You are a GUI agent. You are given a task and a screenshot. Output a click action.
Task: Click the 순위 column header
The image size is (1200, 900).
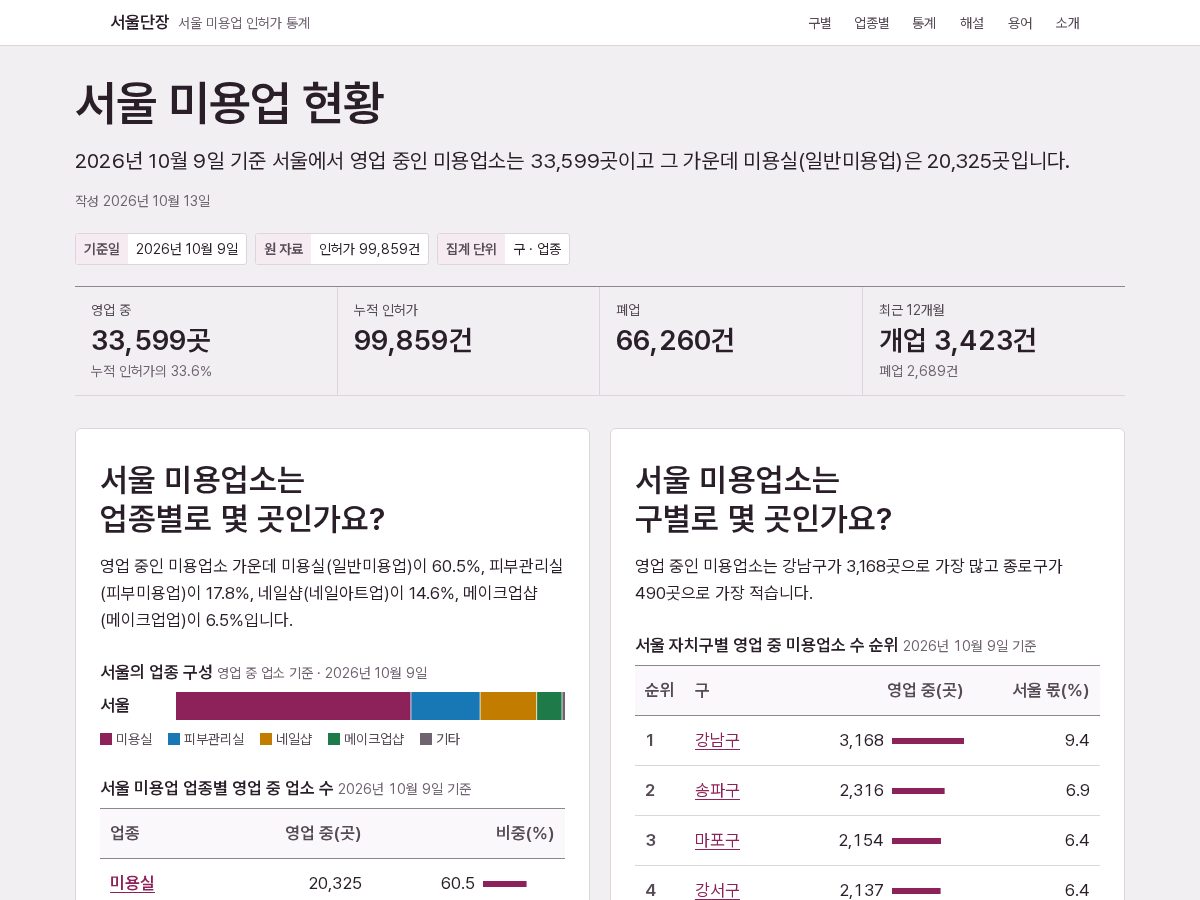point(659,690)
